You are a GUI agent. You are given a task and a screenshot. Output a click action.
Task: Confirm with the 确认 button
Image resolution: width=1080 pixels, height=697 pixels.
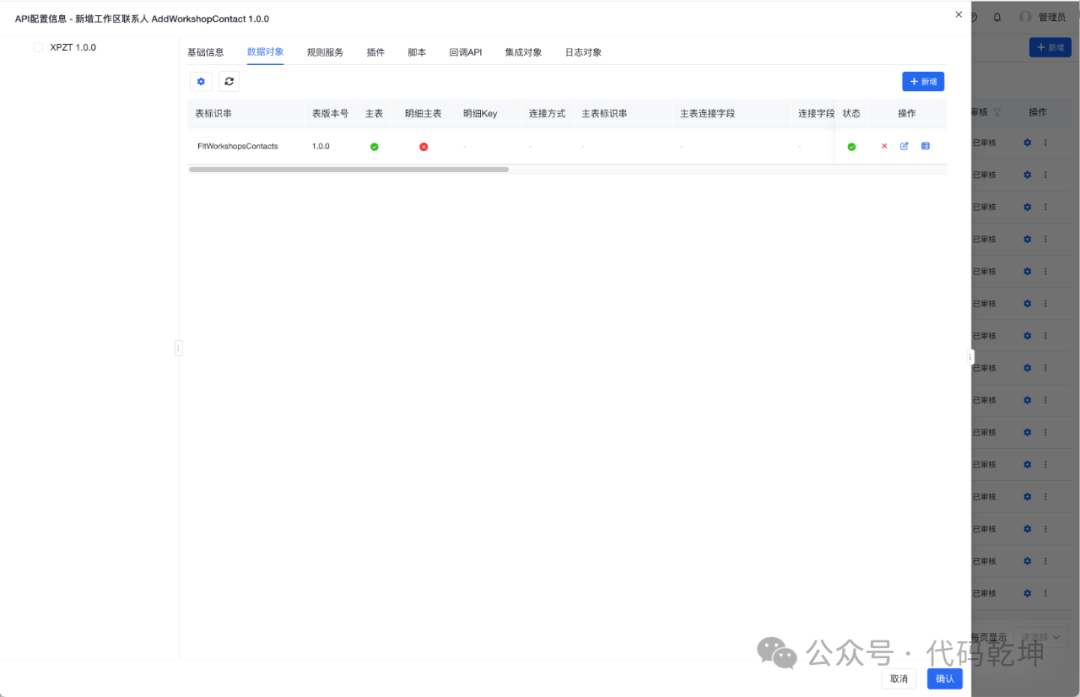945,678
